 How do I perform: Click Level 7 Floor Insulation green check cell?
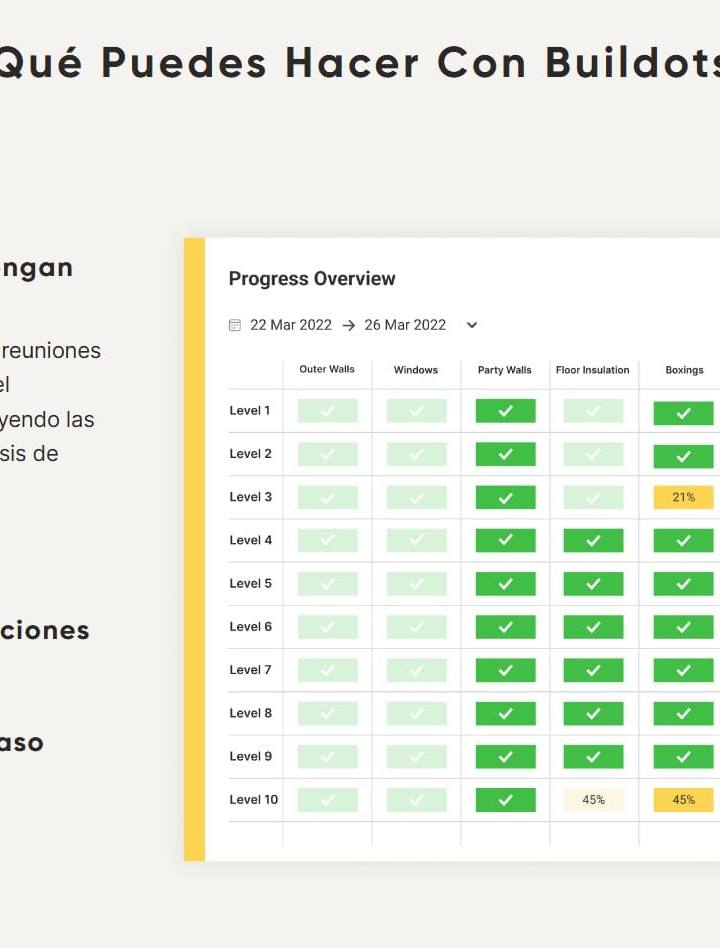click(593, 670)
